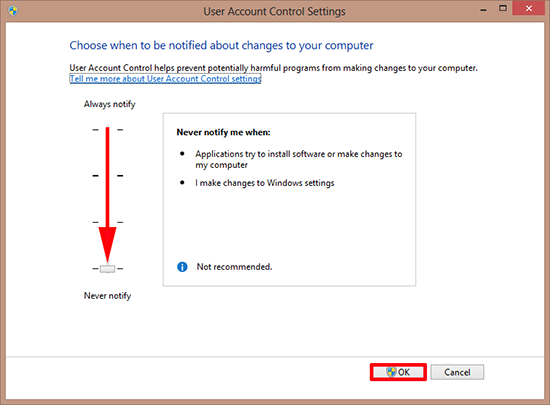Click the window title User Account Control Settings

[274, 11]
